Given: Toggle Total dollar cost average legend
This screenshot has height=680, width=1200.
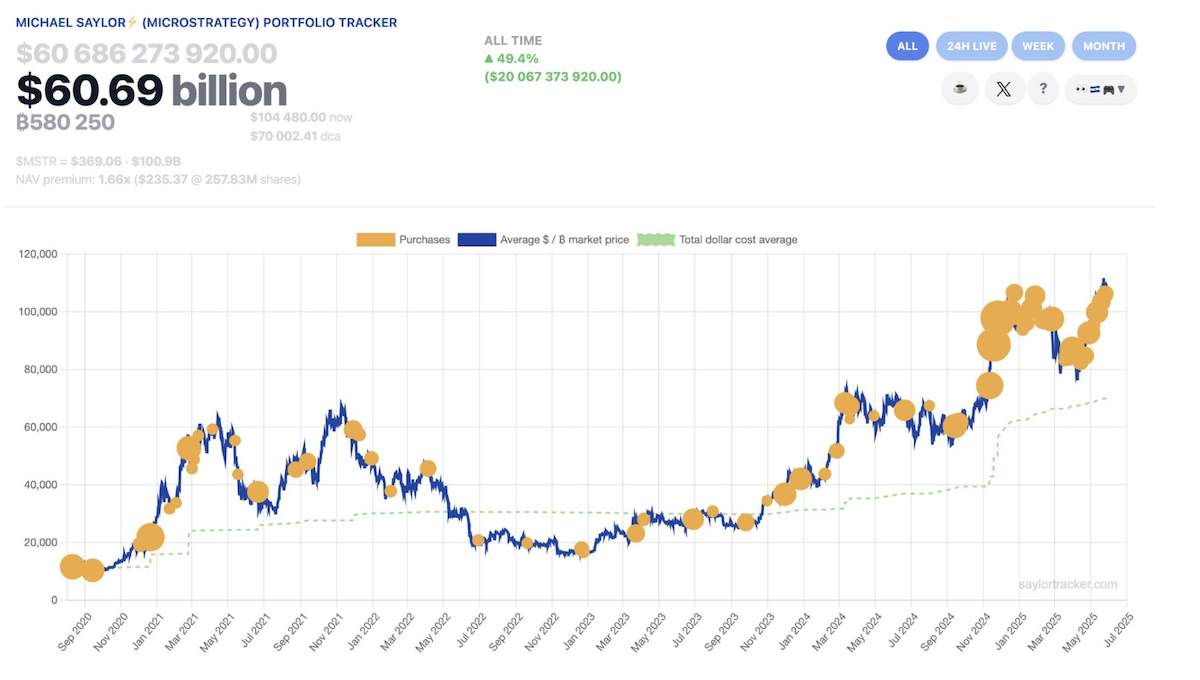Looking at the screenshot, I should pos(719,240).
